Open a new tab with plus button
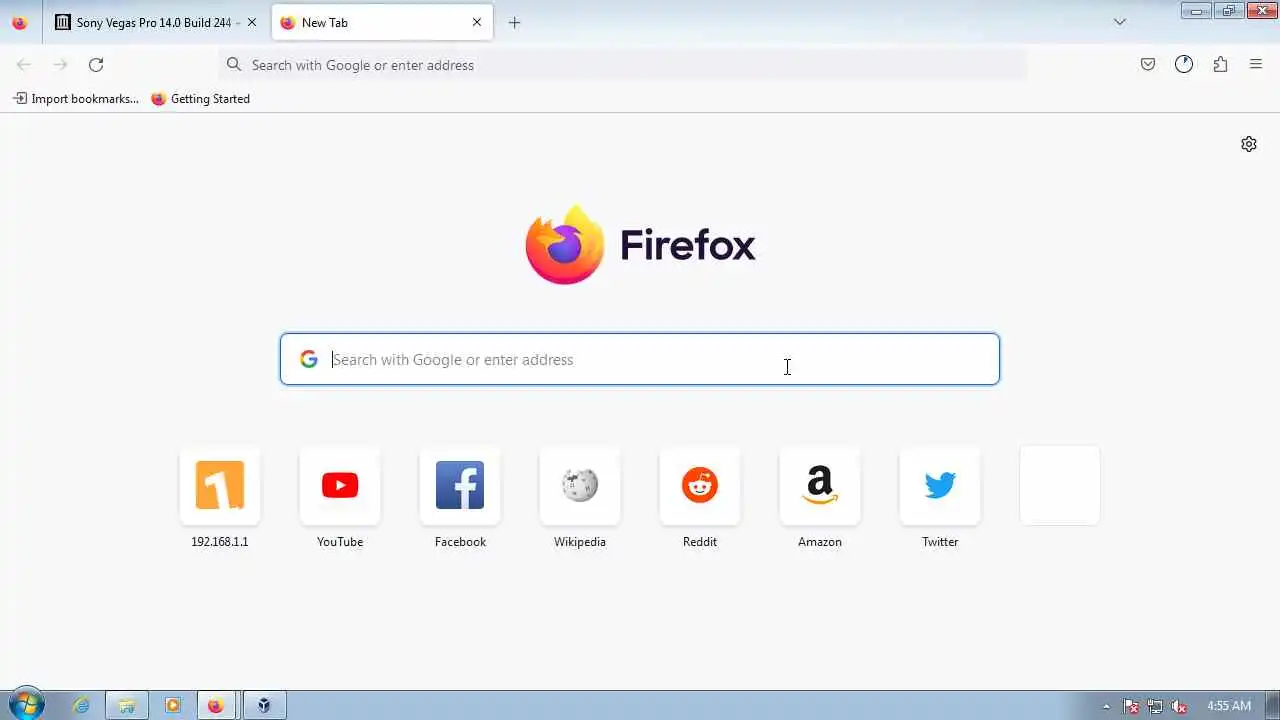The width and height of the screenshot is (1280, 720). pos(514,22)
